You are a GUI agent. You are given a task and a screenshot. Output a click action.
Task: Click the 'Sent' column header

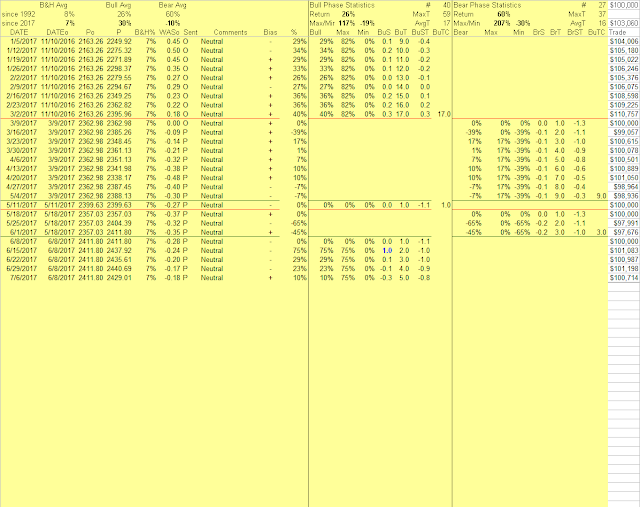pos(191,32)
